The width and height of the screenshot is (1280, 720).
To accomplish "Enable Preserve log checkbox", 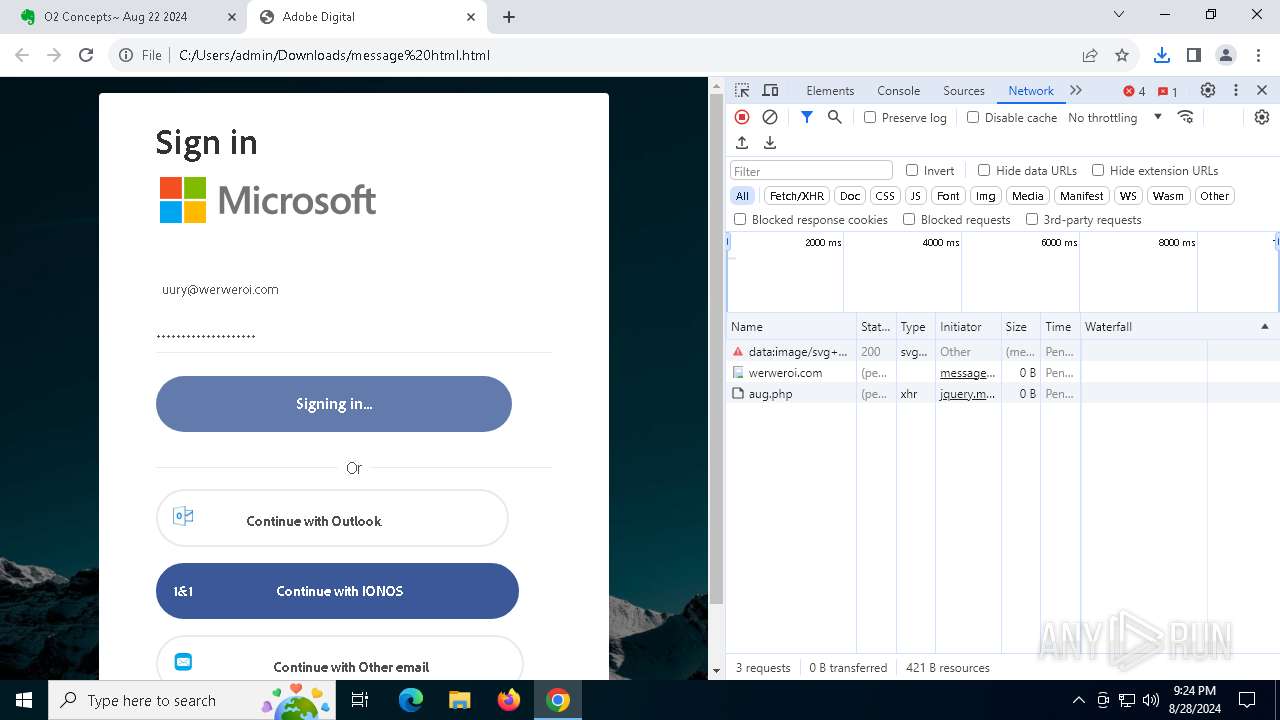I will [870, 117].
